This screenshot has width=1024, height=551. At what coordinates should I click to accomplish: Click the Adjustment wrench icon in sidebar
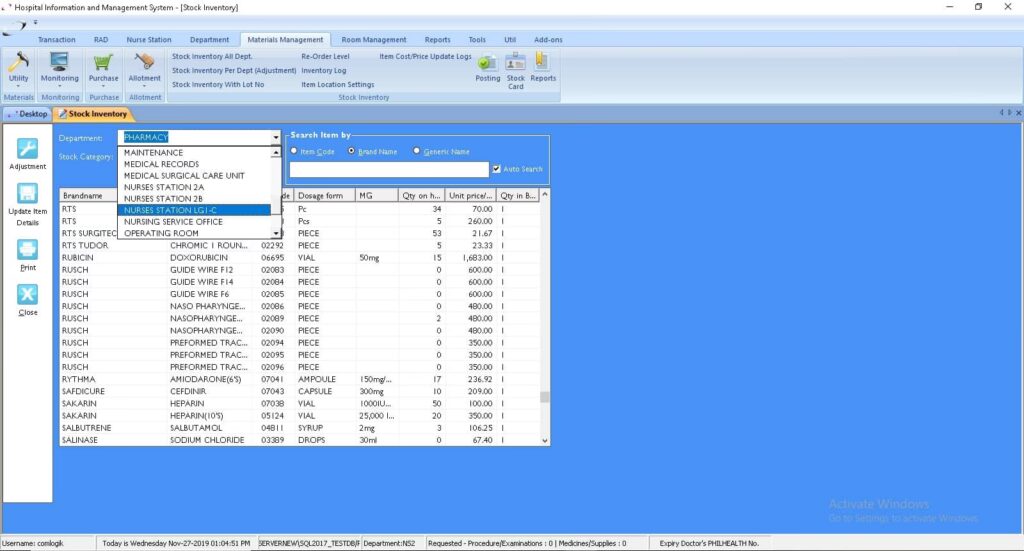click(x=28, y=150)
